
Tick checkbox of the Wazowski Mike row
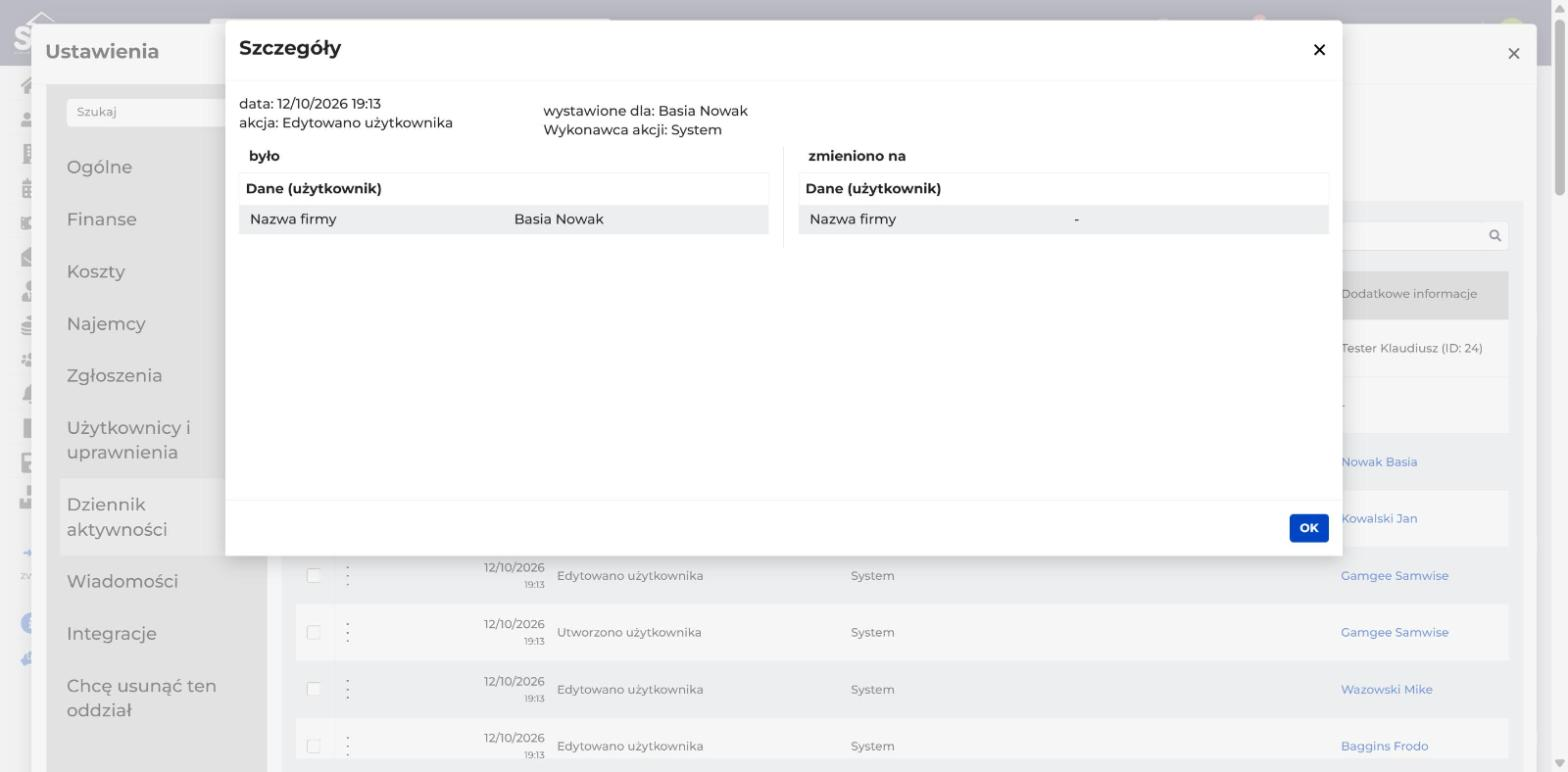click(x=314, y=689)
